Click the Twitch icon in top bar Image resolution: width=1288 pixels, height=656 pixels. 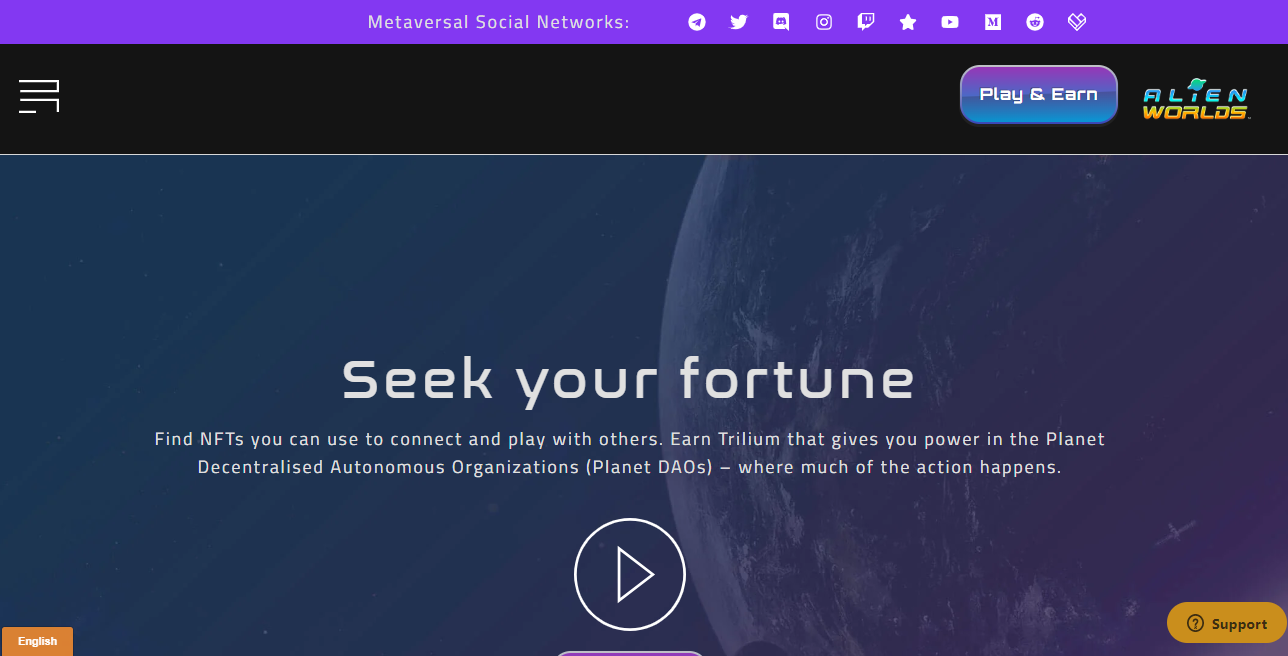[x=866, y=22]
